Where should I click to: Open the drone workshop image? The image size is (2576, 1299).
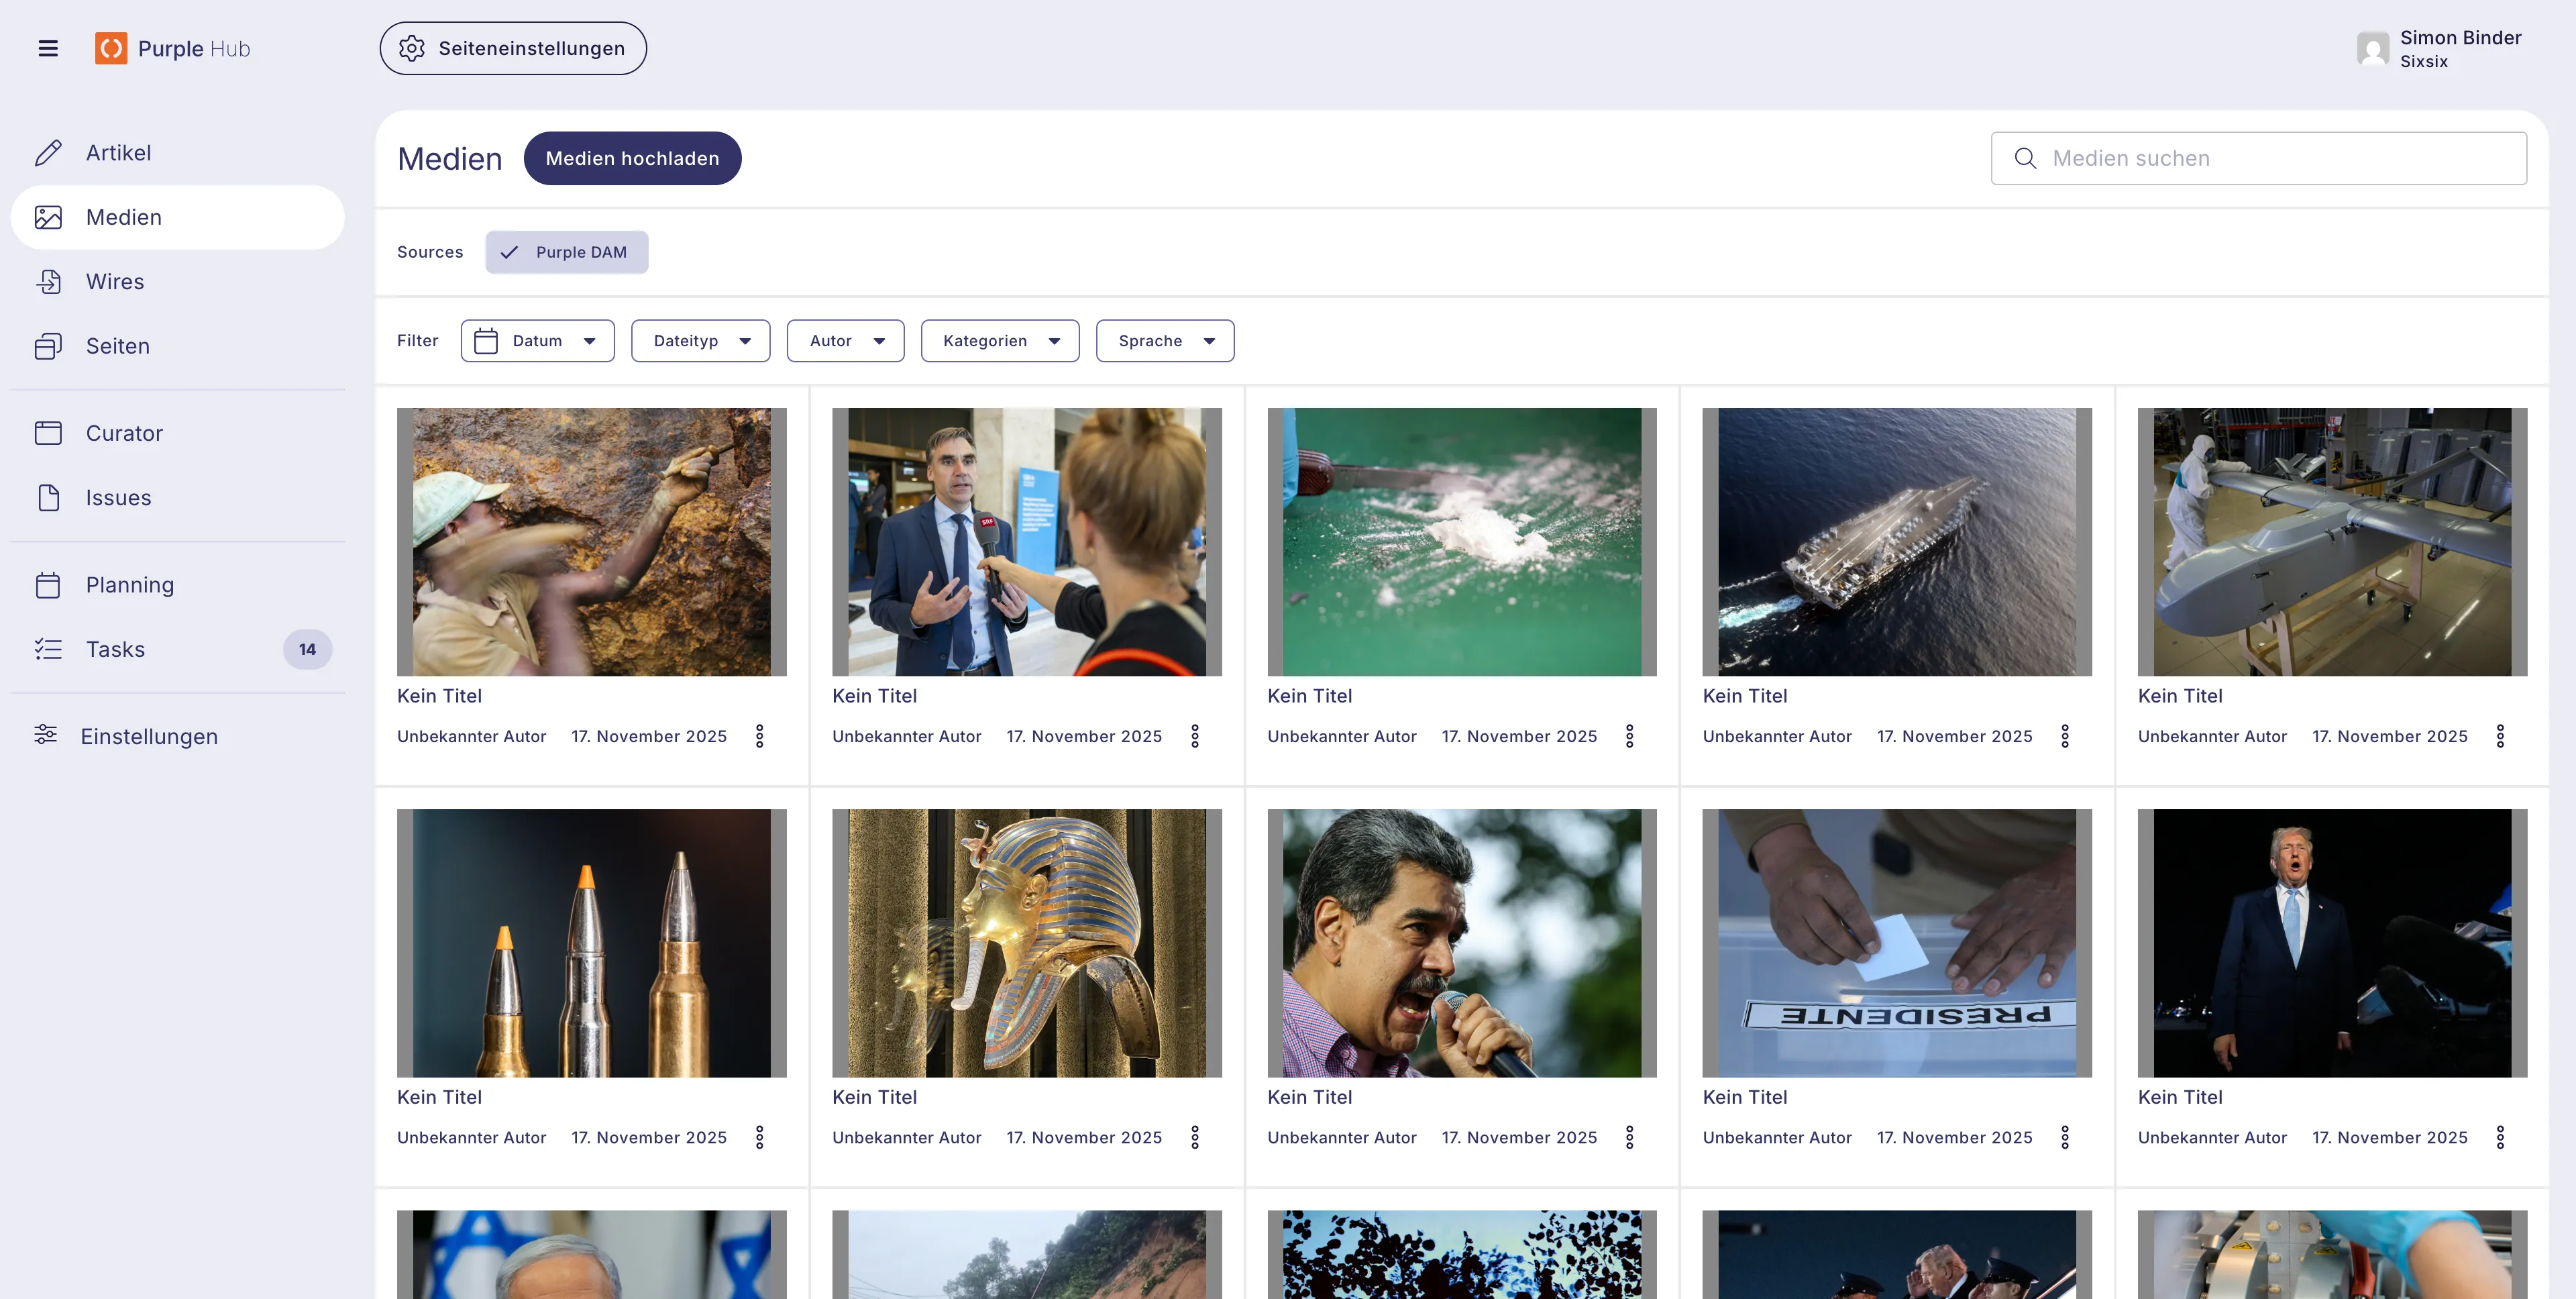[2332, 542]
